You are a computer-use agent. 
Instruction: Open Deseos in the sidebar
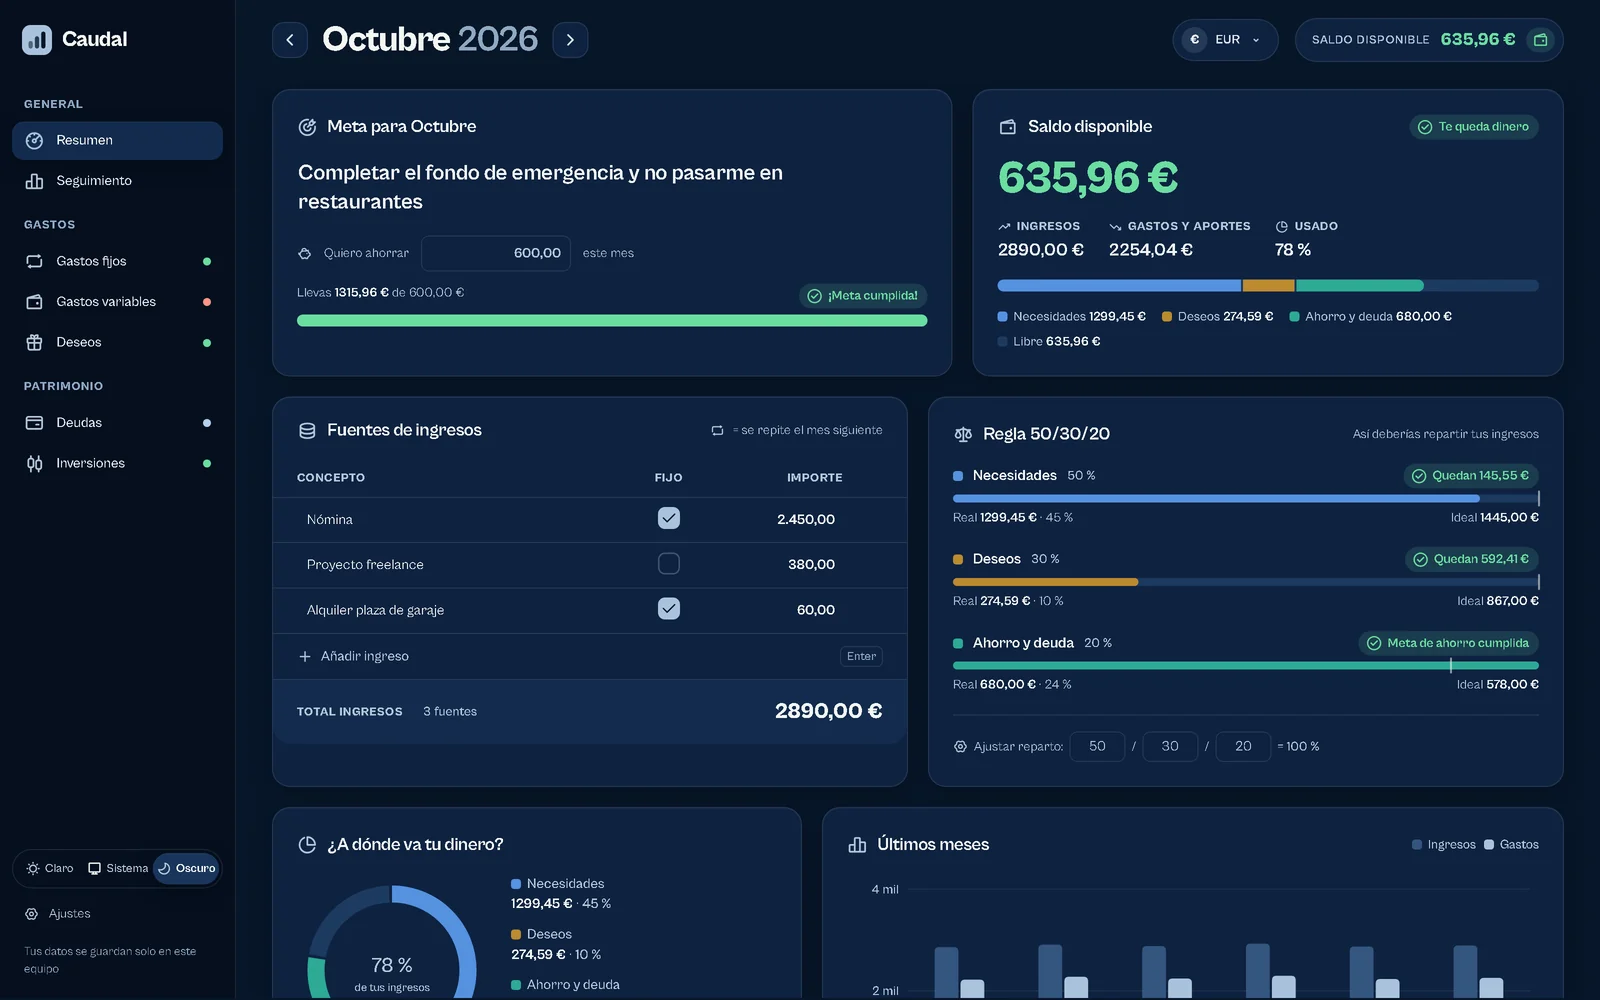pyautogui.click(x=117, y=343)
